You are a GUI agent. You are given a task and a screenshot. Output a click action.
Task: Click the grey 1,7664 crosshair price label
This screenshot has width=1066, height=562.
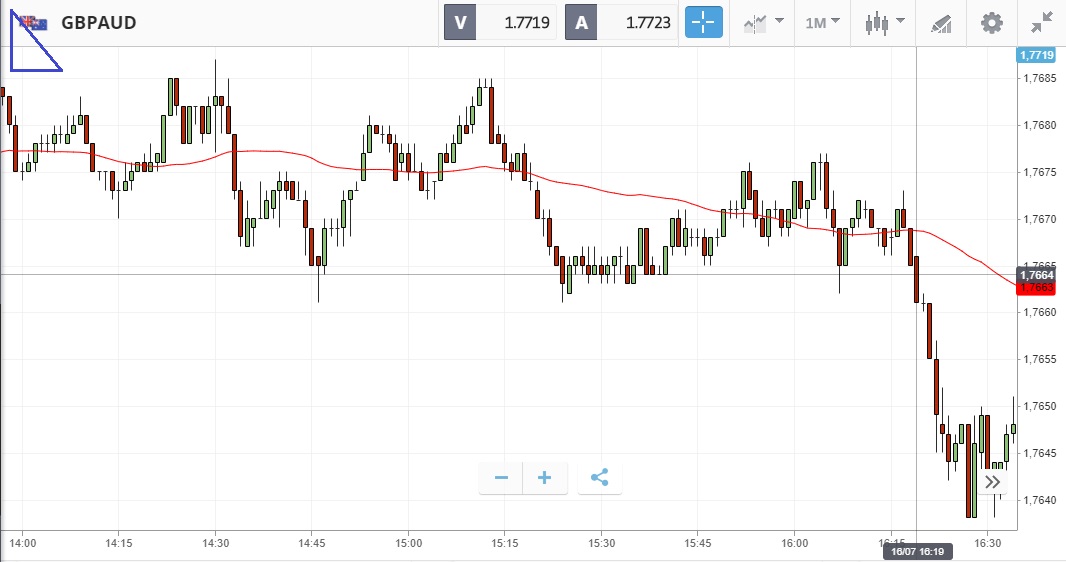(1038, 274)
